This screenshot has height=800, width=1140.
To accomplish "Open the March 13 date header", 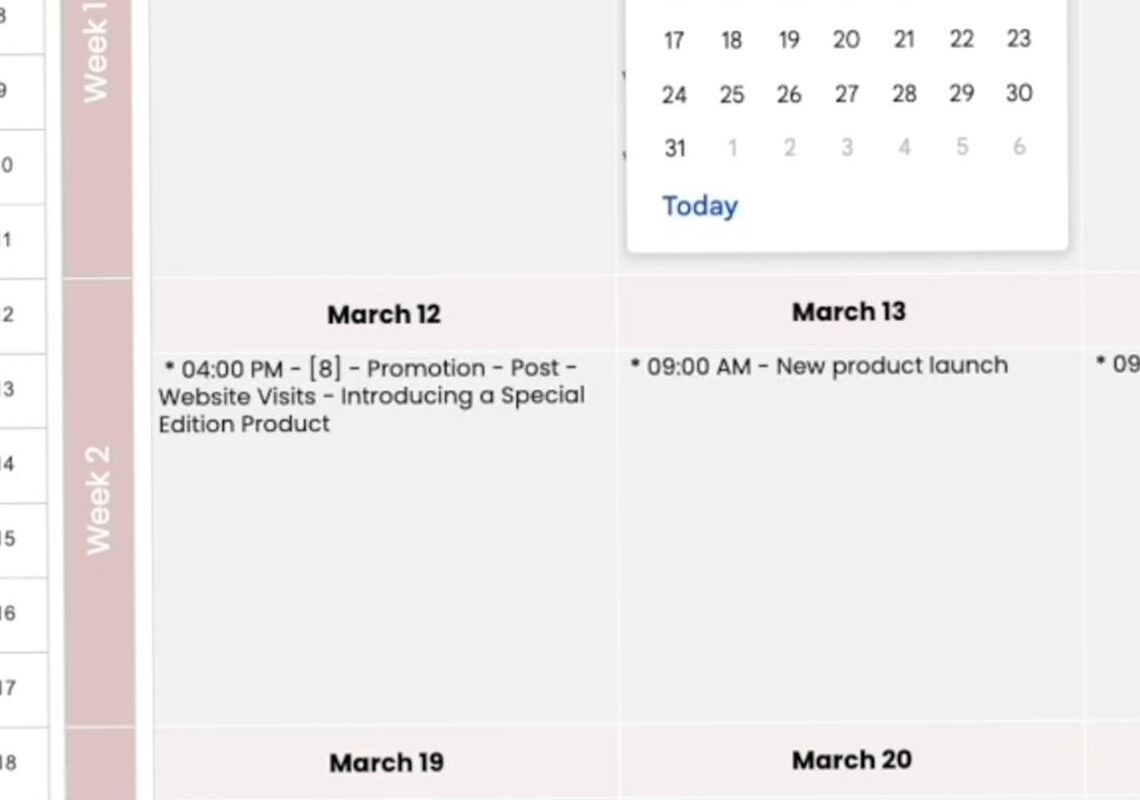I will pyautogui.click(x=848, y=311).
